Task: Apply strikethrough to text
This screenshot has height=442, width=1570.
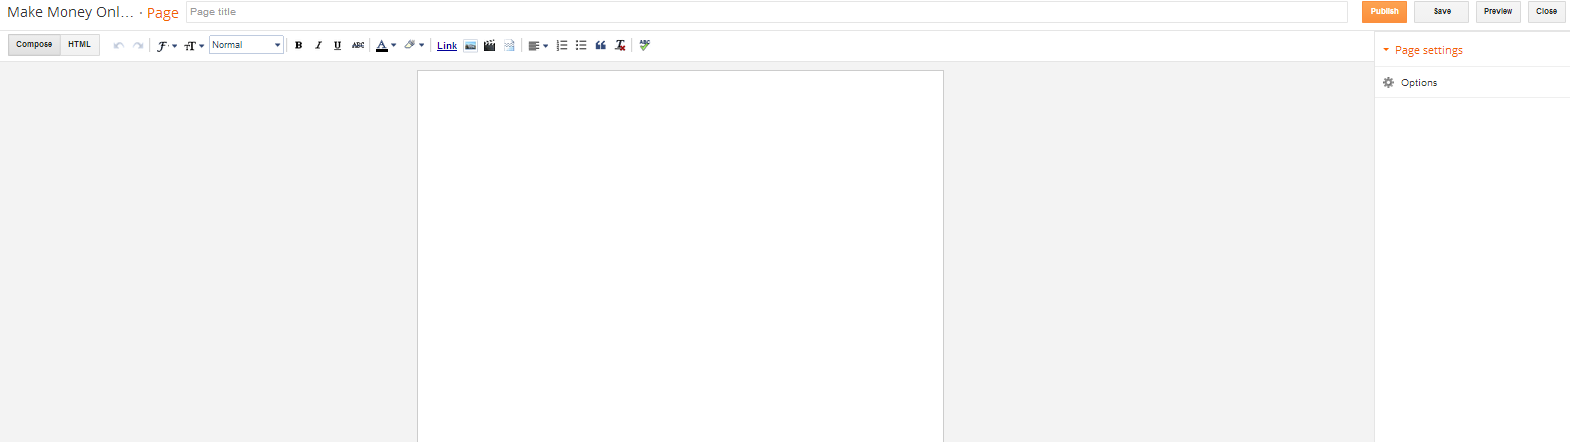Action: [x=358, y=45]
